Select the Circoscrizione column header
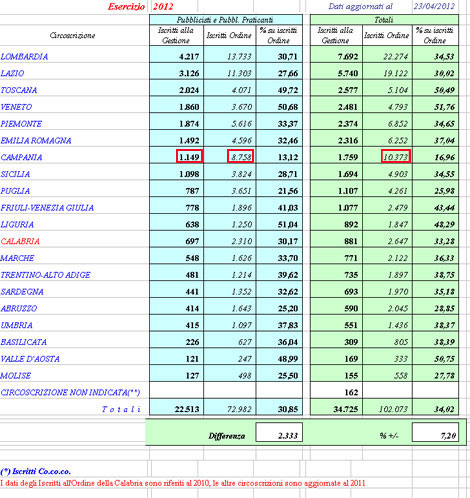The height and width of the screenshot is (498, 470). coord(73,35)
